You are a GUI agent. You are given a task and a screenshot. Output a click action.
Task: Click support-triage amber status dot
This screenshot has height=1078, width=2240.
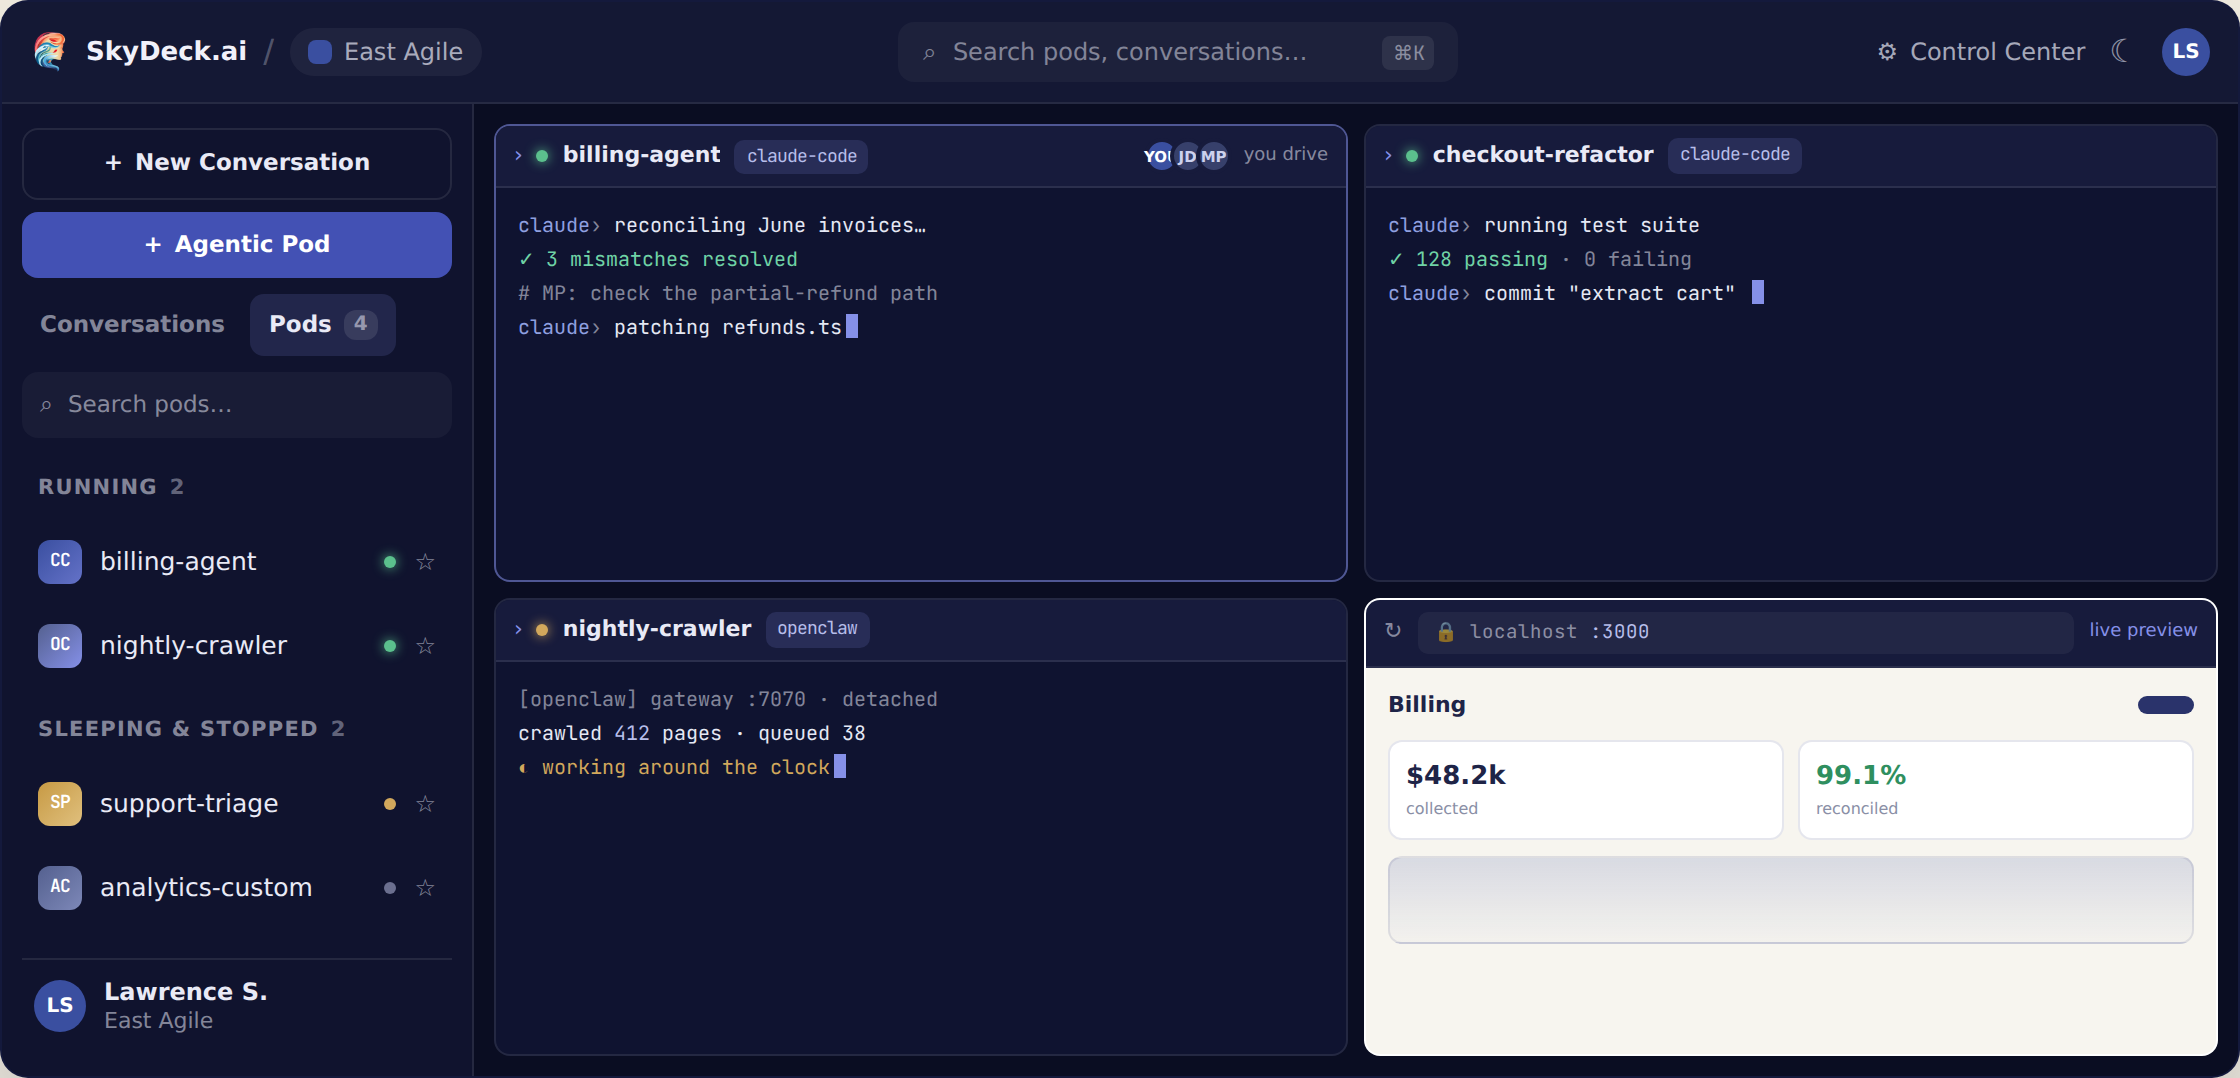pos(390,804)
